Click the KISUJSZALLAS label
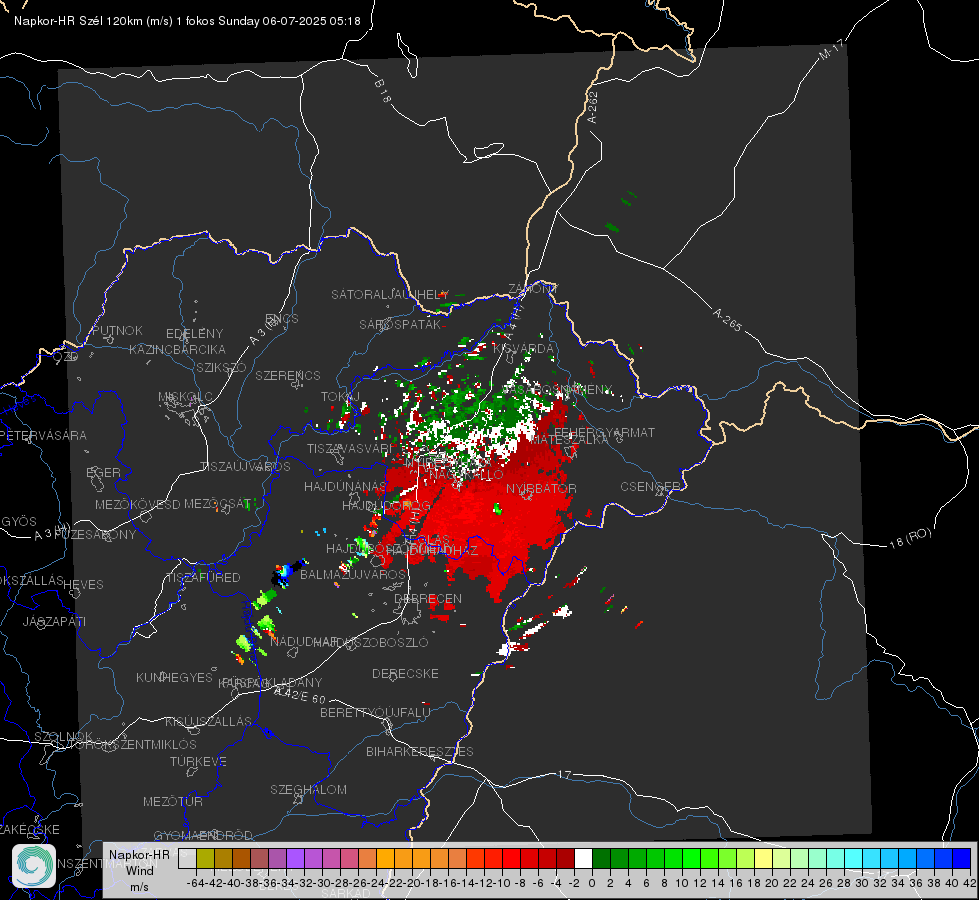The height and width of the screenshot is (900, 979). [209, 721]
